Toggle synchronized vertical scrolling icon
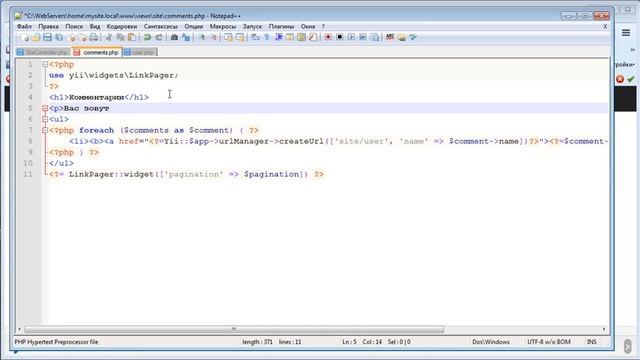Viewport: 640px width, 360px height. [x=229, y=38]
